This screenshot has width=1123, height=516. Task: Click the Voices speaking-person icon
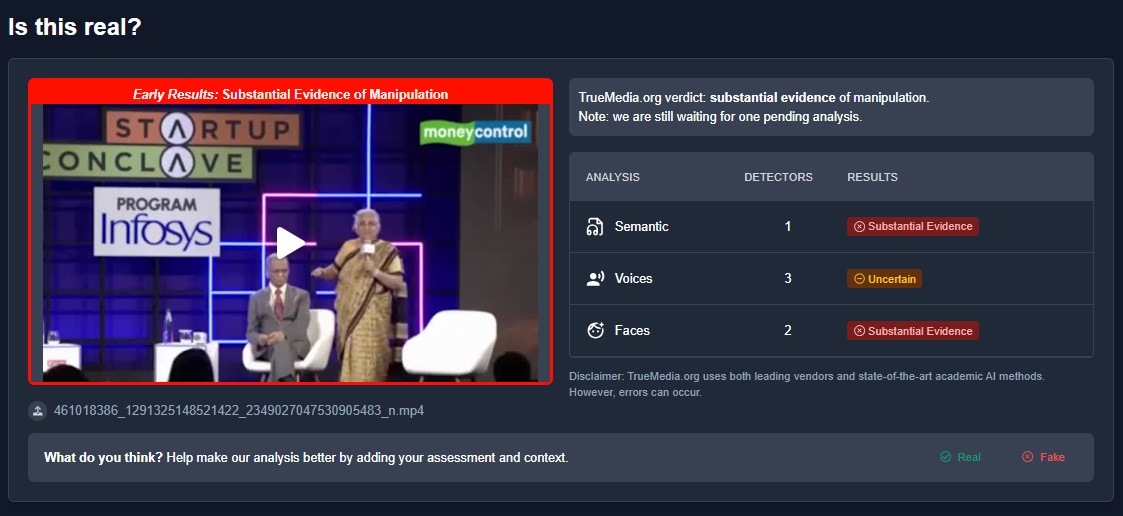[x=595, y=279]
